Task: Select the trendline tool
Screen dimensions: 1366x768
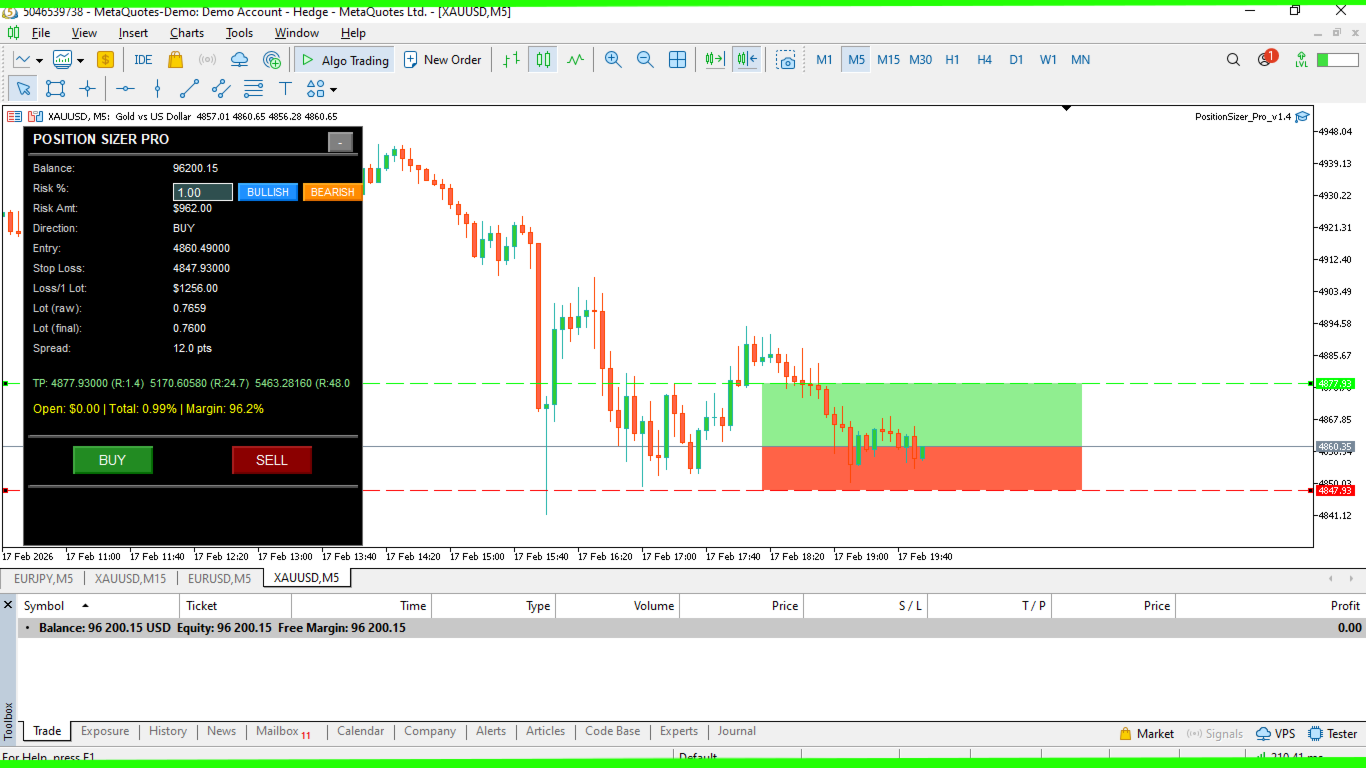Action: point(189,88)
